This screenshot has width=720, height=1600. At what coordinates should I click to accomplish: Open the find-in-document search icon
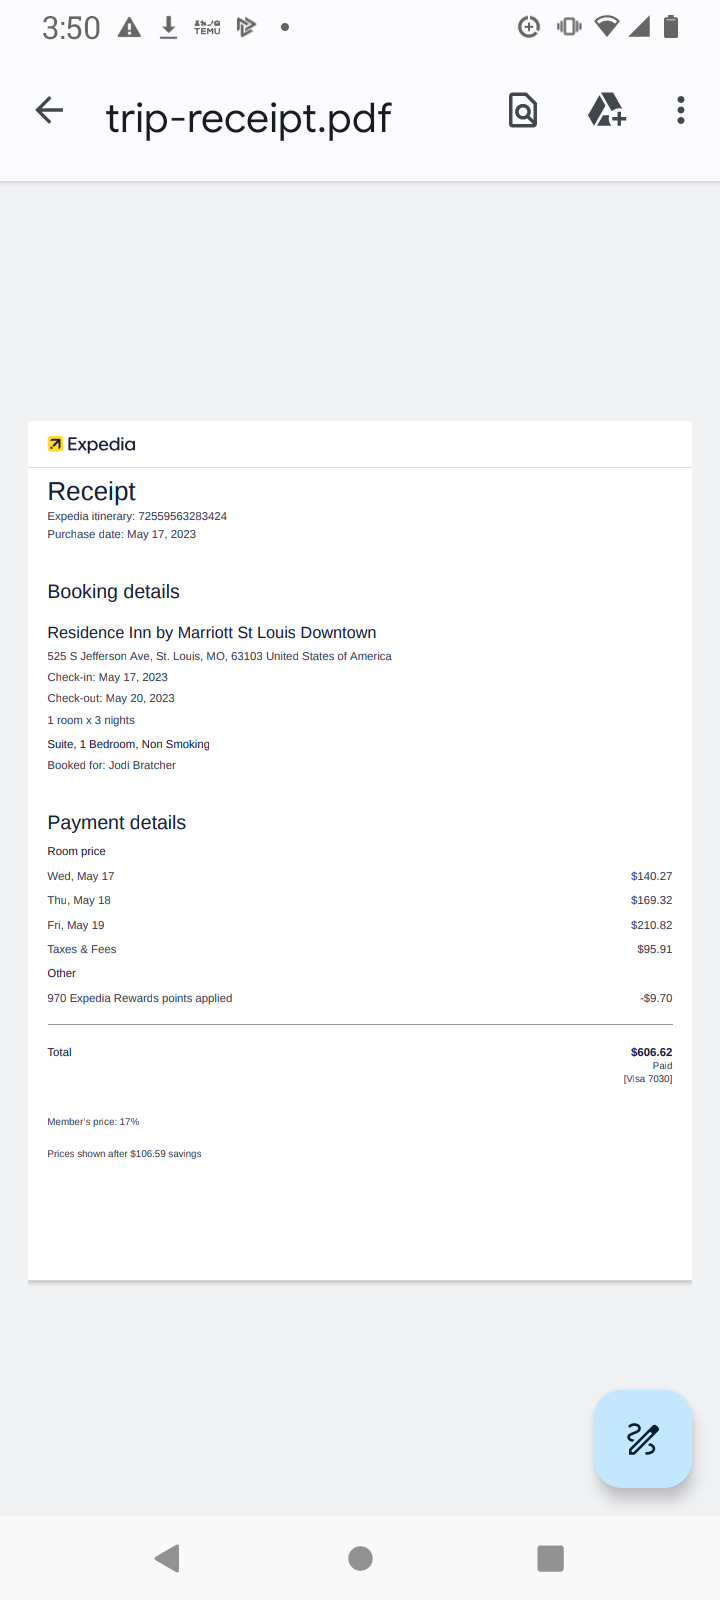pyautogui.click(x=523, y=111)
